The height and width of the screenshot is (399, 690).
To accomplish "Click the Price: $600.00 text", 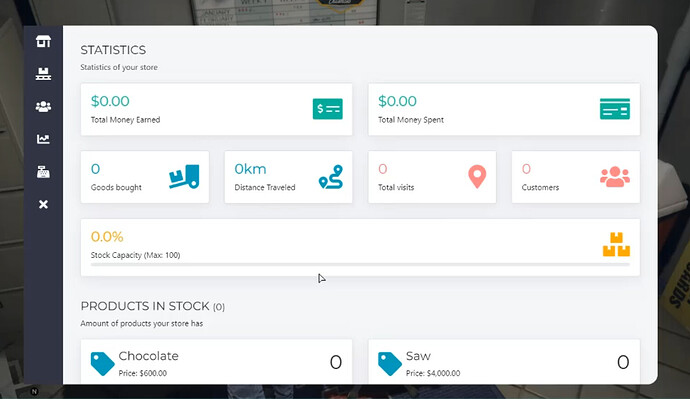I will [143, 373].
